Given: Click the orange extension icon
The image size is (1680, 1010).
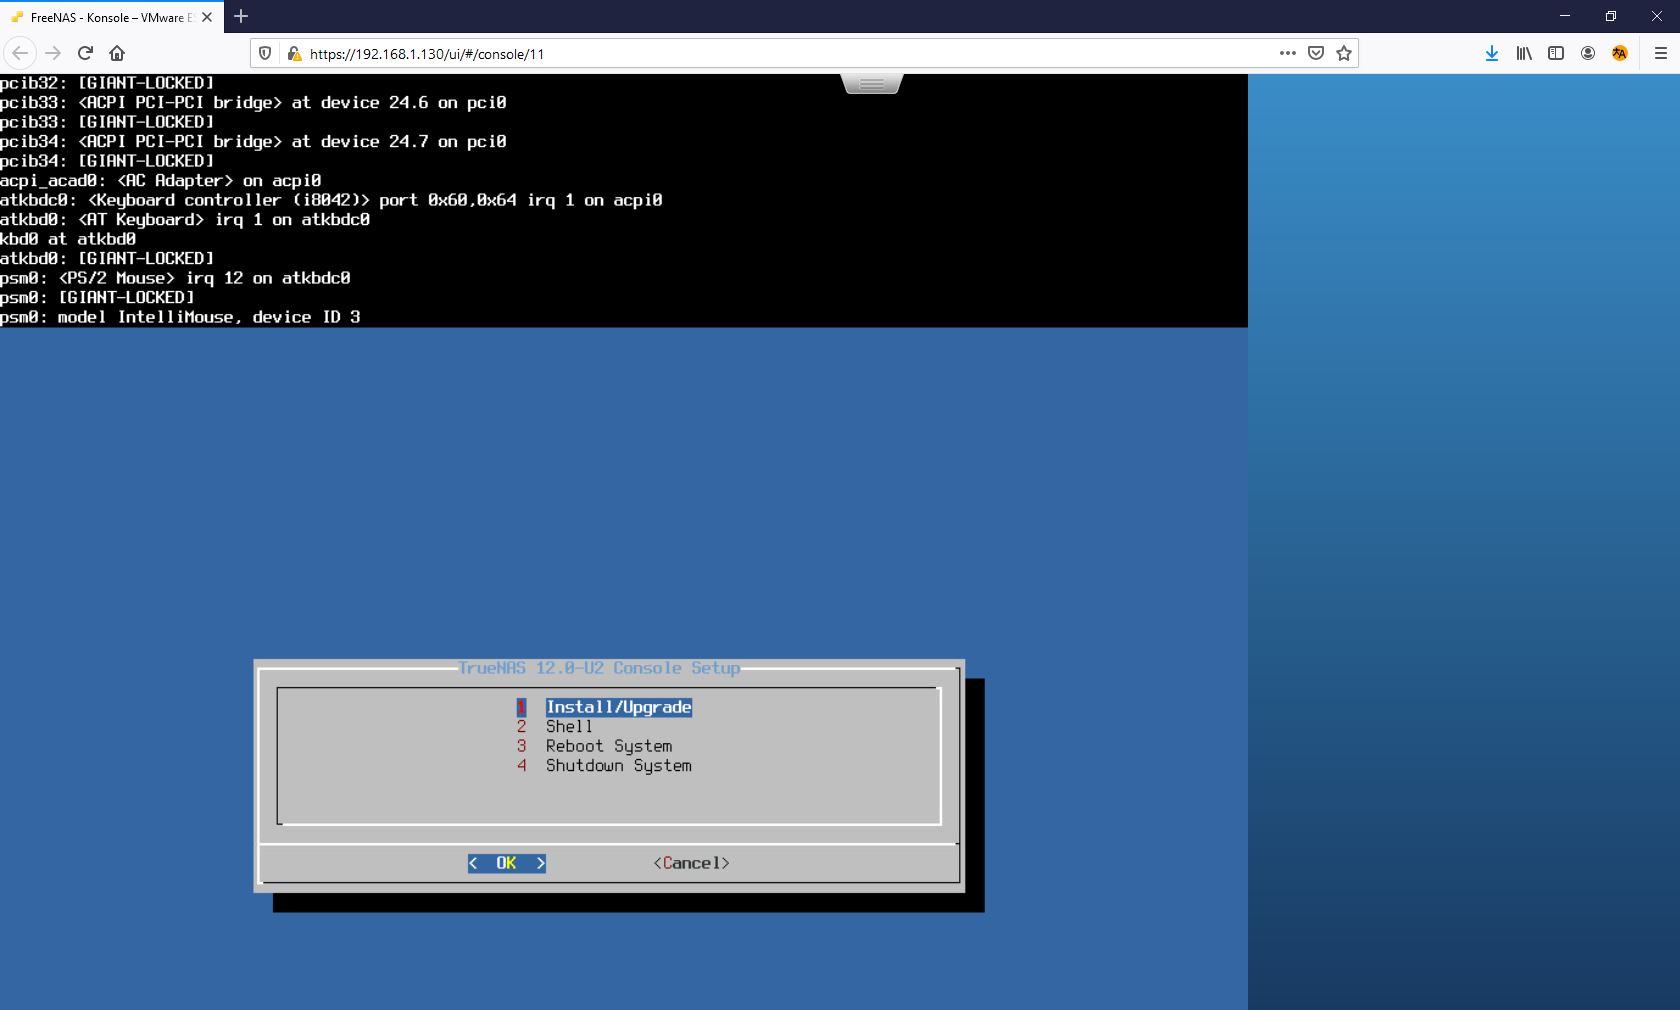Looking at the screenshot, I should [1620, 53].
